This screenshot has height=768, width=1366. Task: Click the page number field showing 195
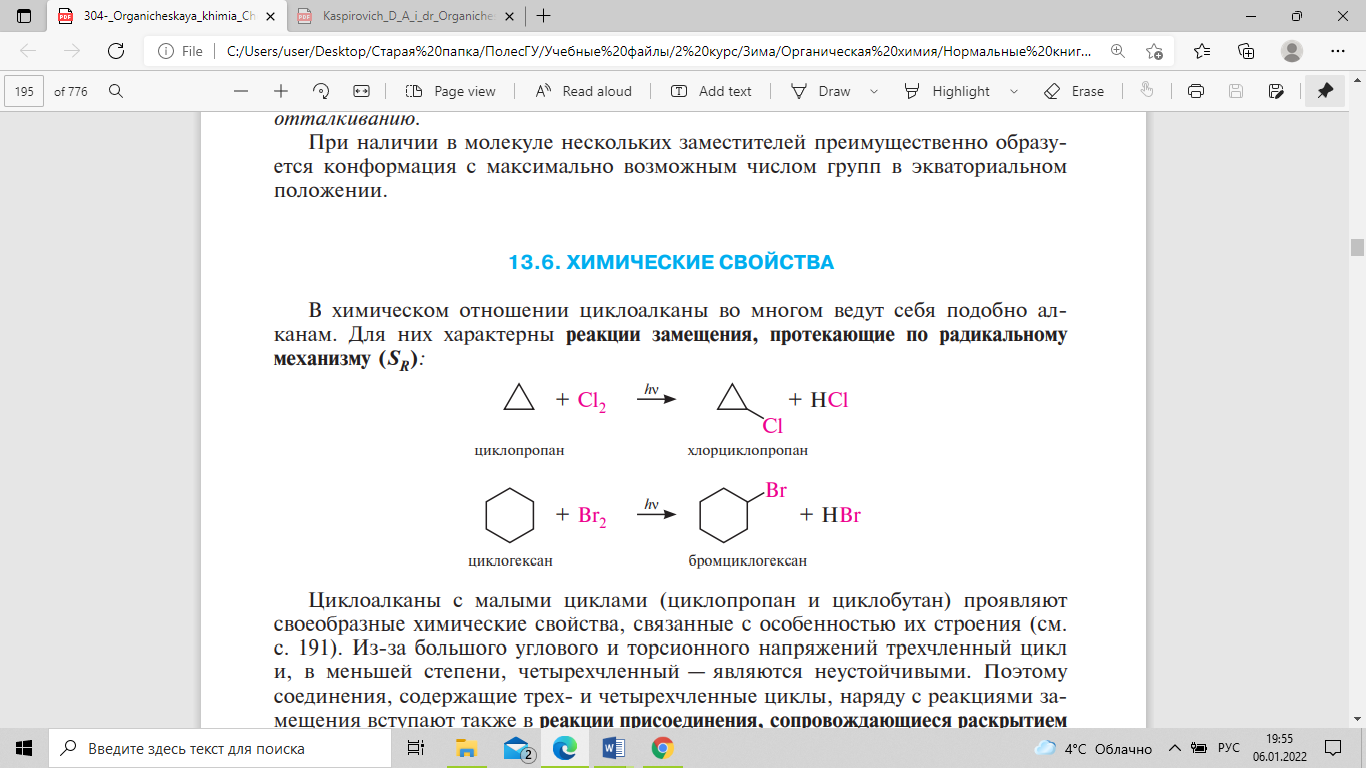point(25,91)
